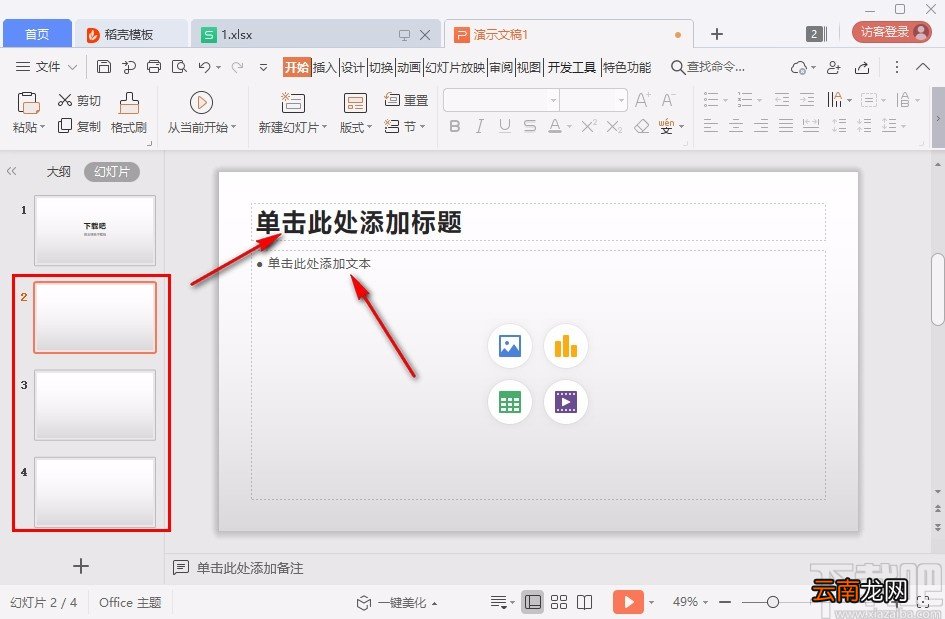This screenshot has width=945, height=619.
Task: Click the Copy (复制) button
Action: coord(79,126)
